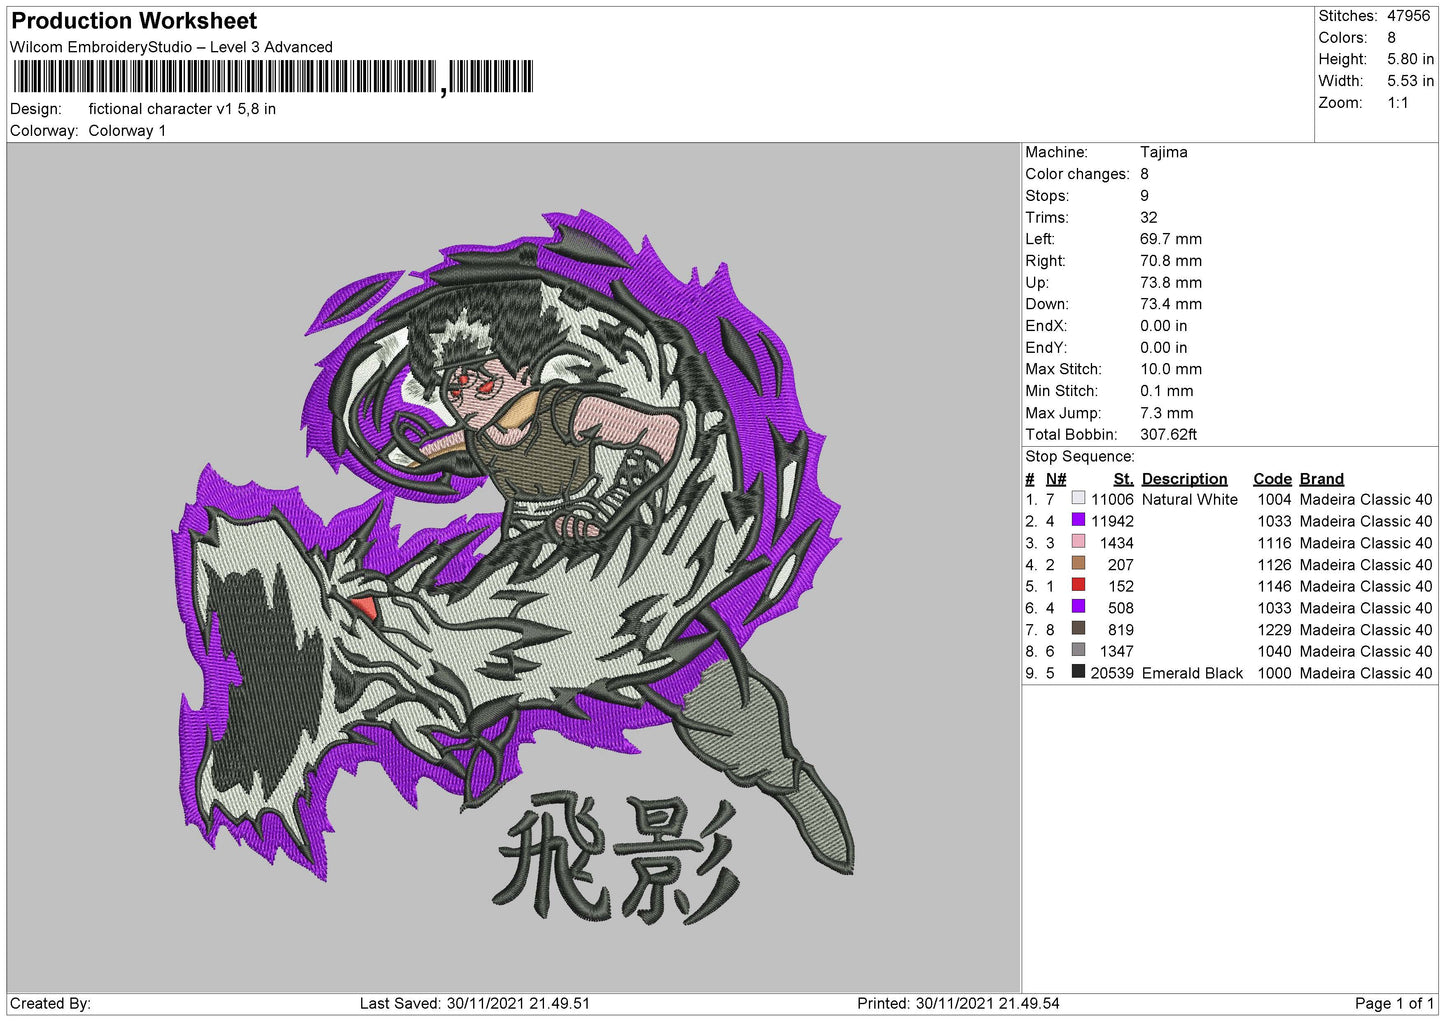
Task: Click the Machine value 'Tajima'
Action: [1164, 152]
